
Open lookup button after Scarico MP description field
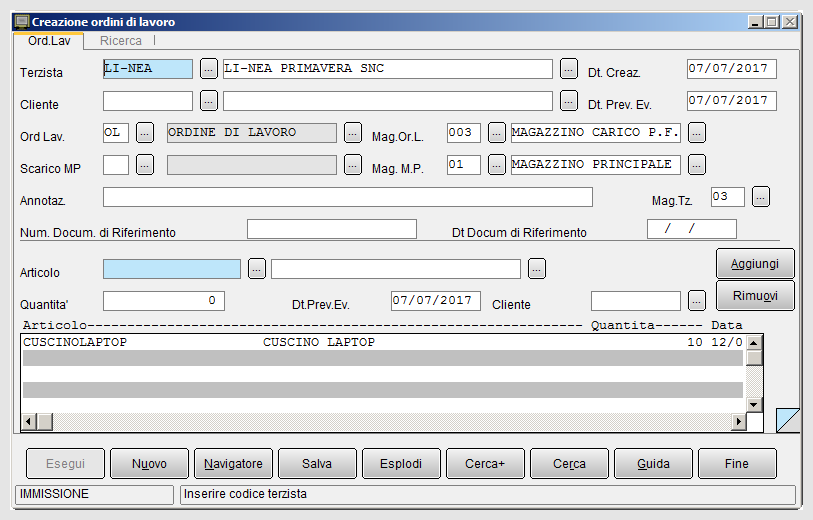tap(353, 165)
